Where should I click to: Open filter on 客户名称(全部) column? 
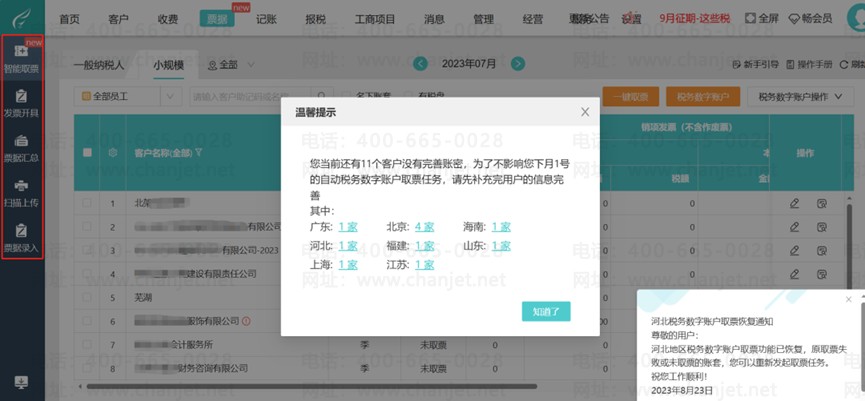[x=198, y=153]
